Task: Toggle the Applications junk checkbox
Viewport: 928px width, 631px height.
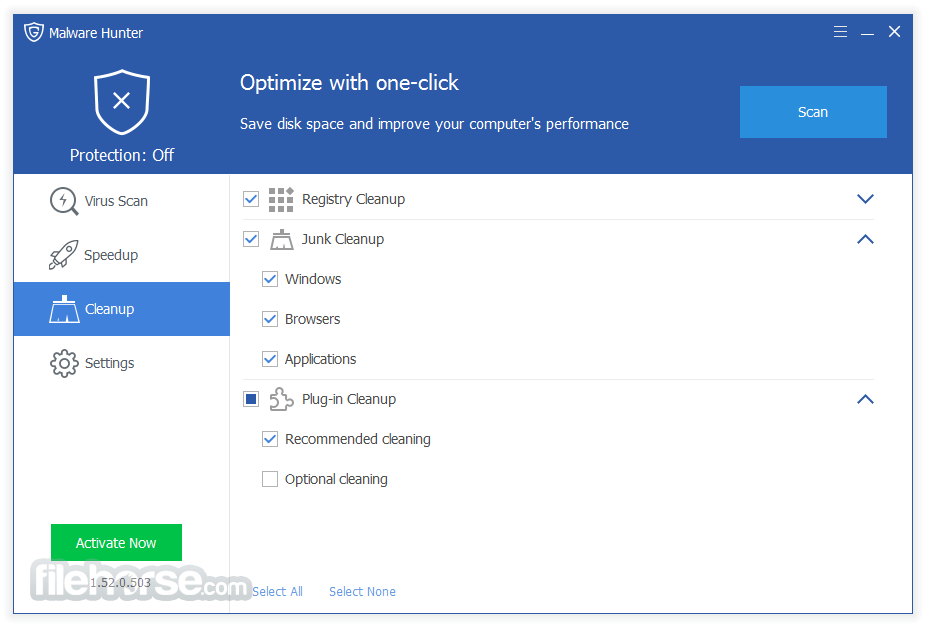Action: 270,359
